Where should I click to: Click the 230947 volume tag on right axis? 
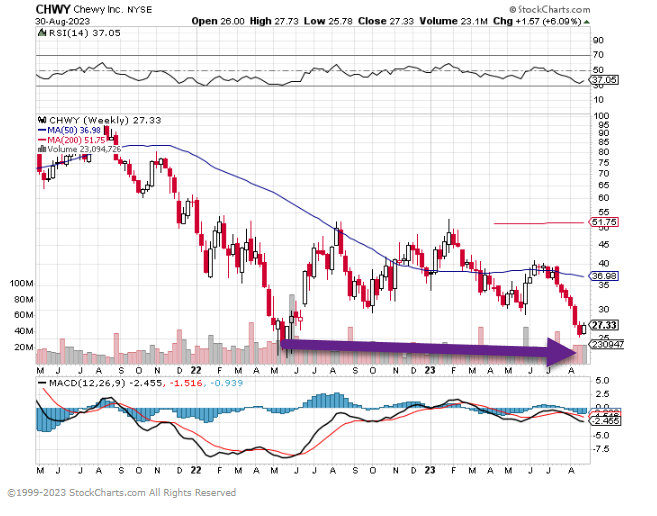tap(608, 344)
